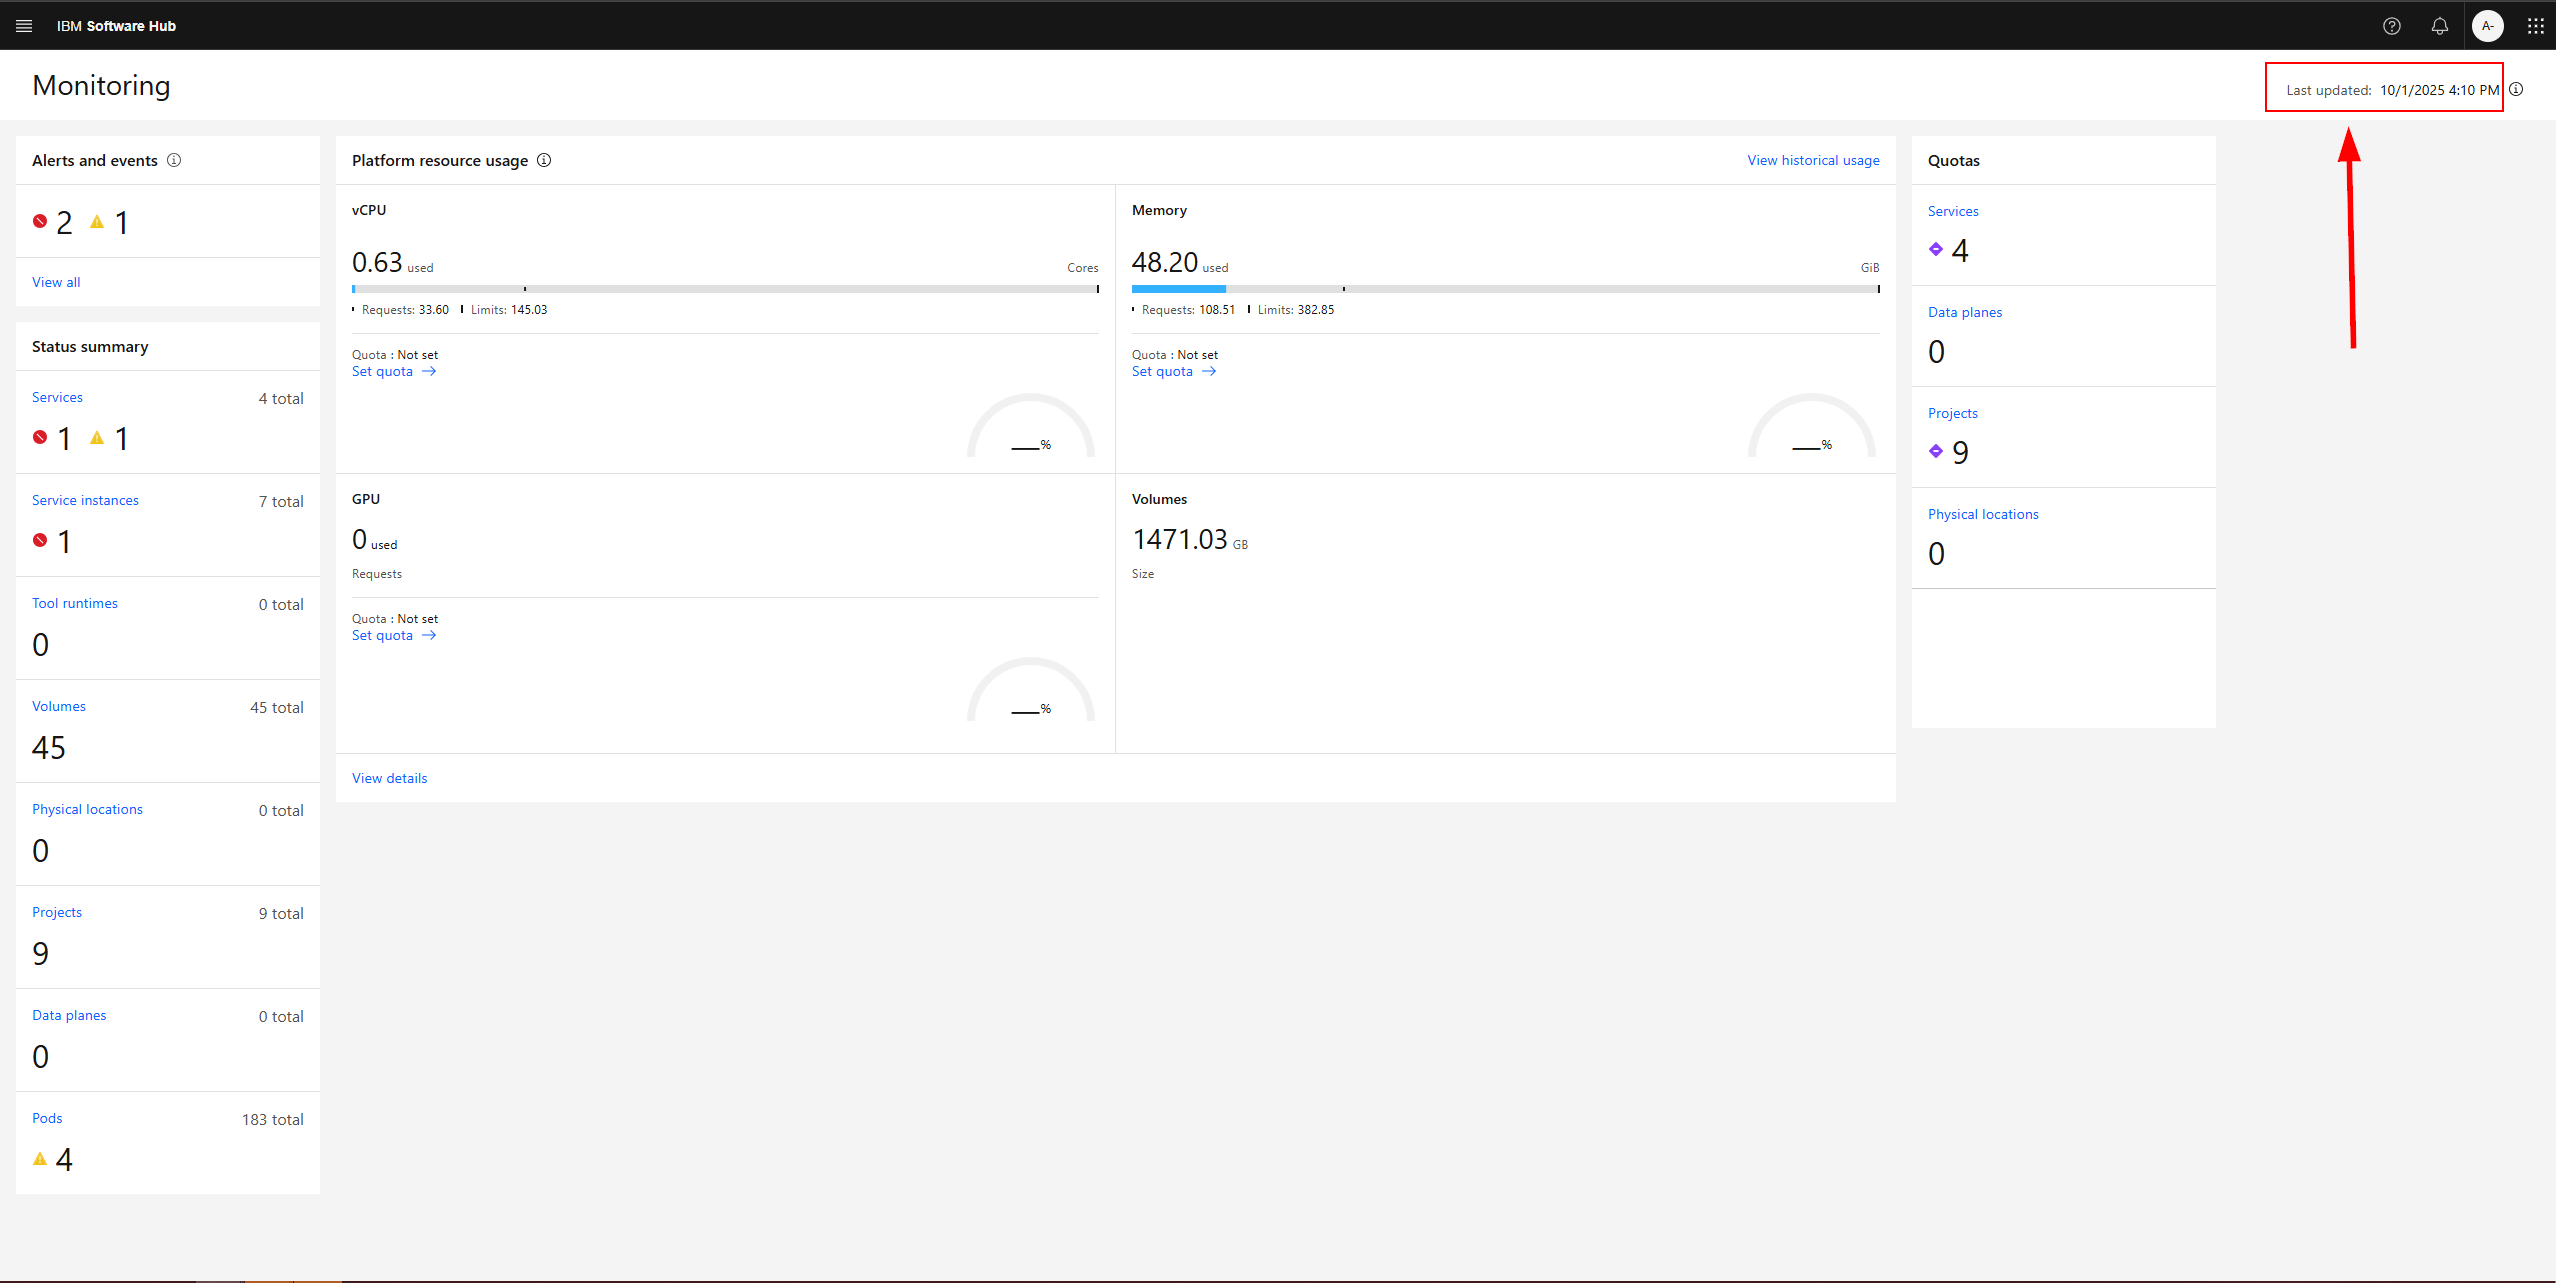Viewport: 2556px width, 1283px height.
Task: Open Pods link in Status summary
Action: [47, 1118]
